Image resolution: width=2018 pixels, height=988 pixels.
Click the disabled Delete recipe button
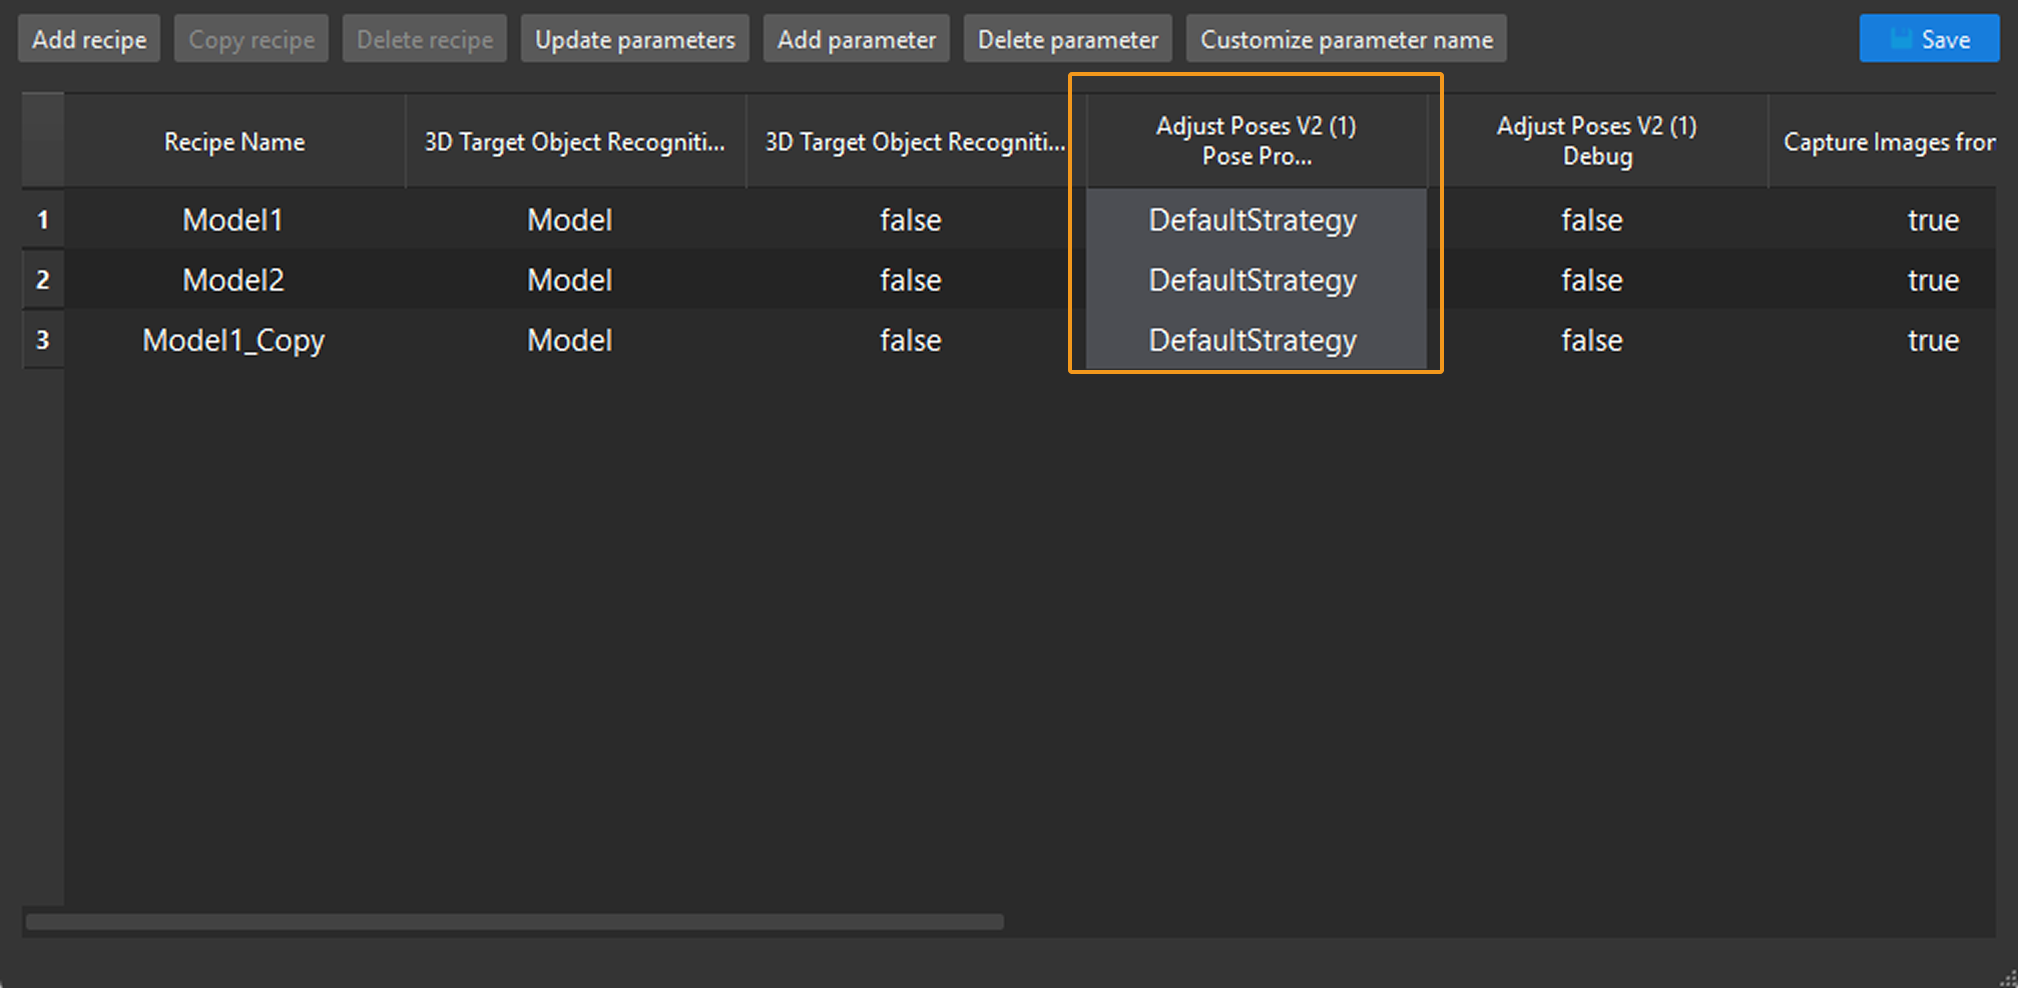coord(424,38)
